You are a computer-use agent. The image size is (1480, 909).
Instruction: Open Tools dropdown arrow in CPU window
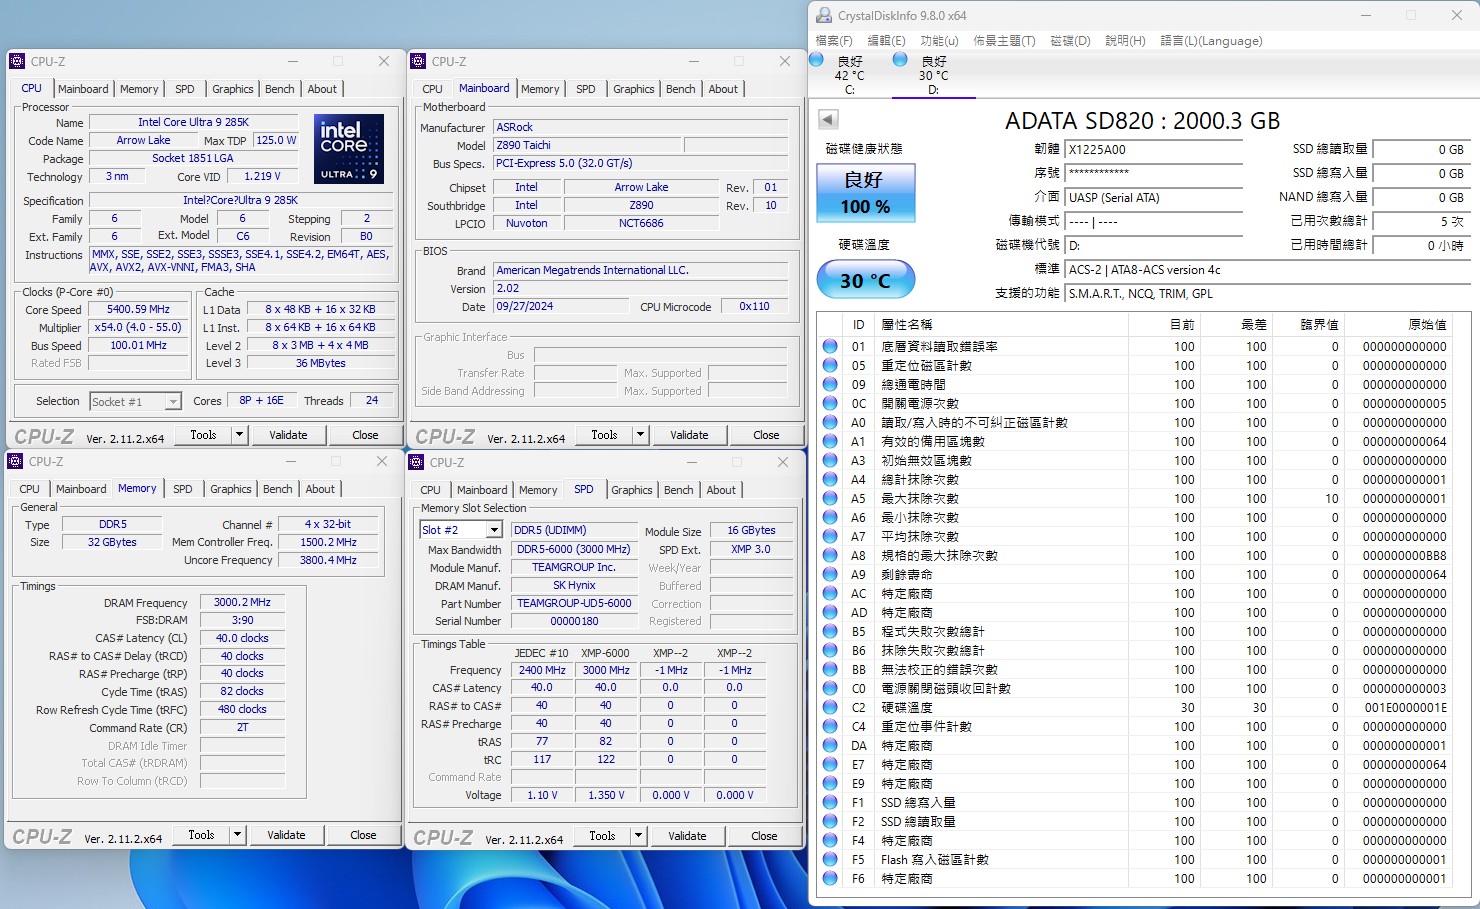click(239, 435)
